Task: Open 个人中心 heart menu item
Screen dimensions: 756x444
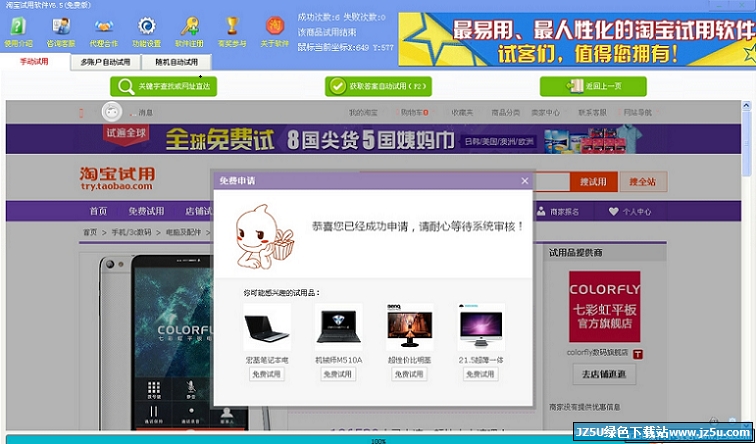Action: pyautogui.click(x=630, y=212)
